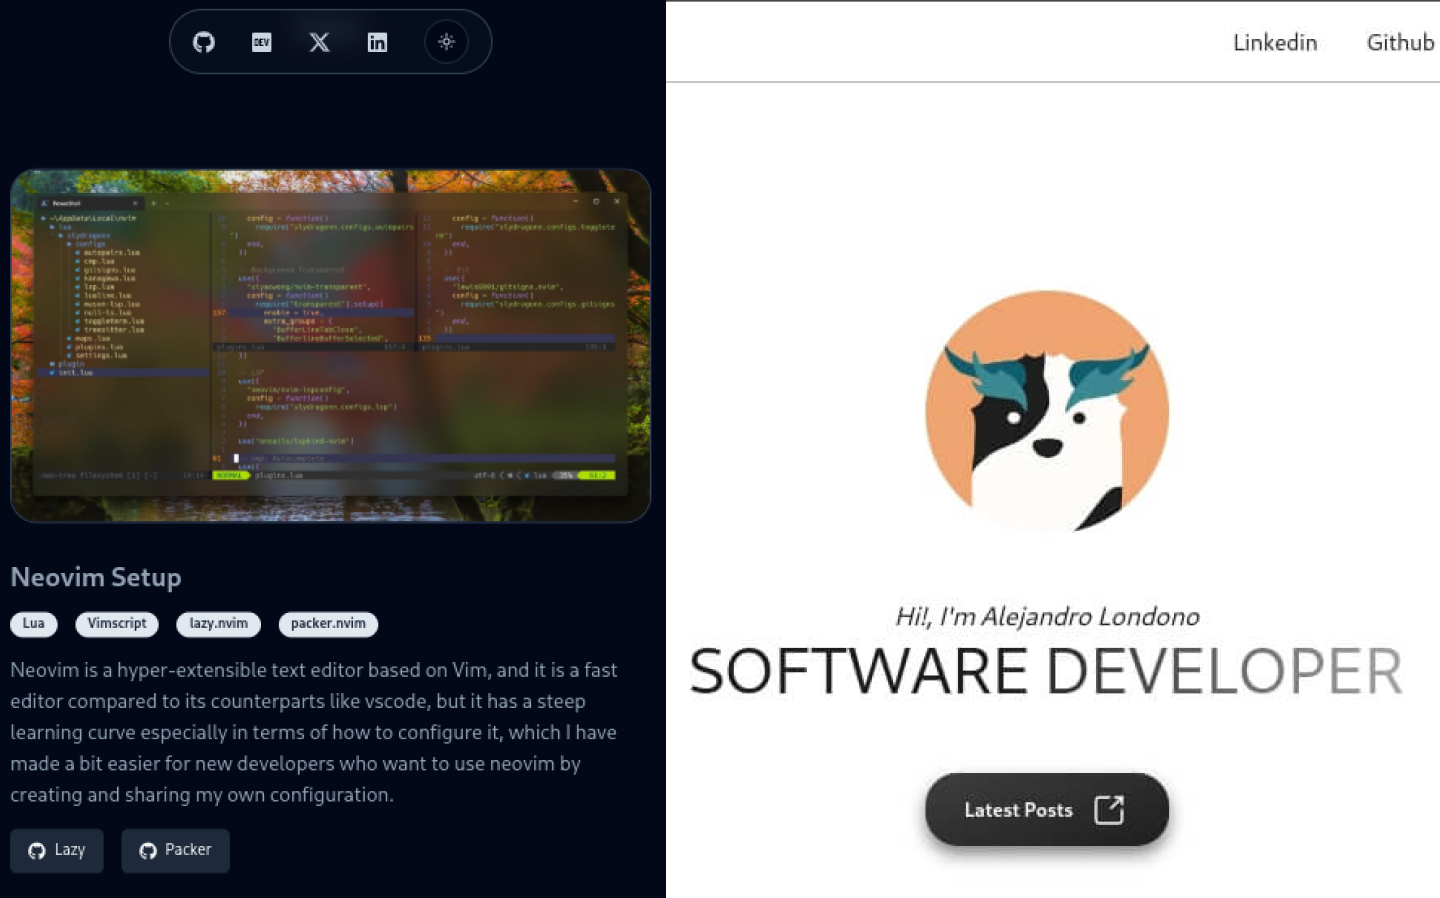This screenshot has height=898, width=1440.
Task: Open the X (Twitter) profile icon
Action: (319, 42)
